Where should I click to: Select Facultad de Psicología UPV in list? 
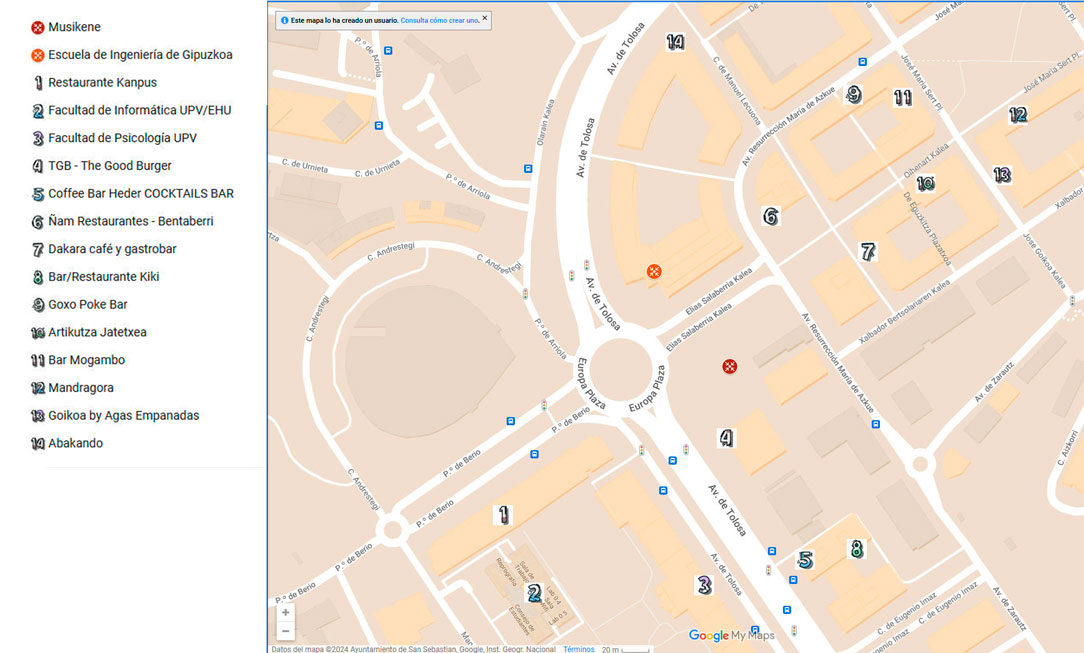click(122, 138)
